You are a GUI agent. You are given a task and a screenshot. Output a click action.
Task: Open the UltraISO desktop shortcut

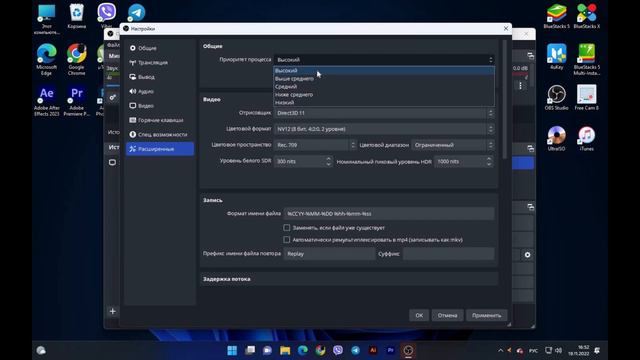[556, 139]
